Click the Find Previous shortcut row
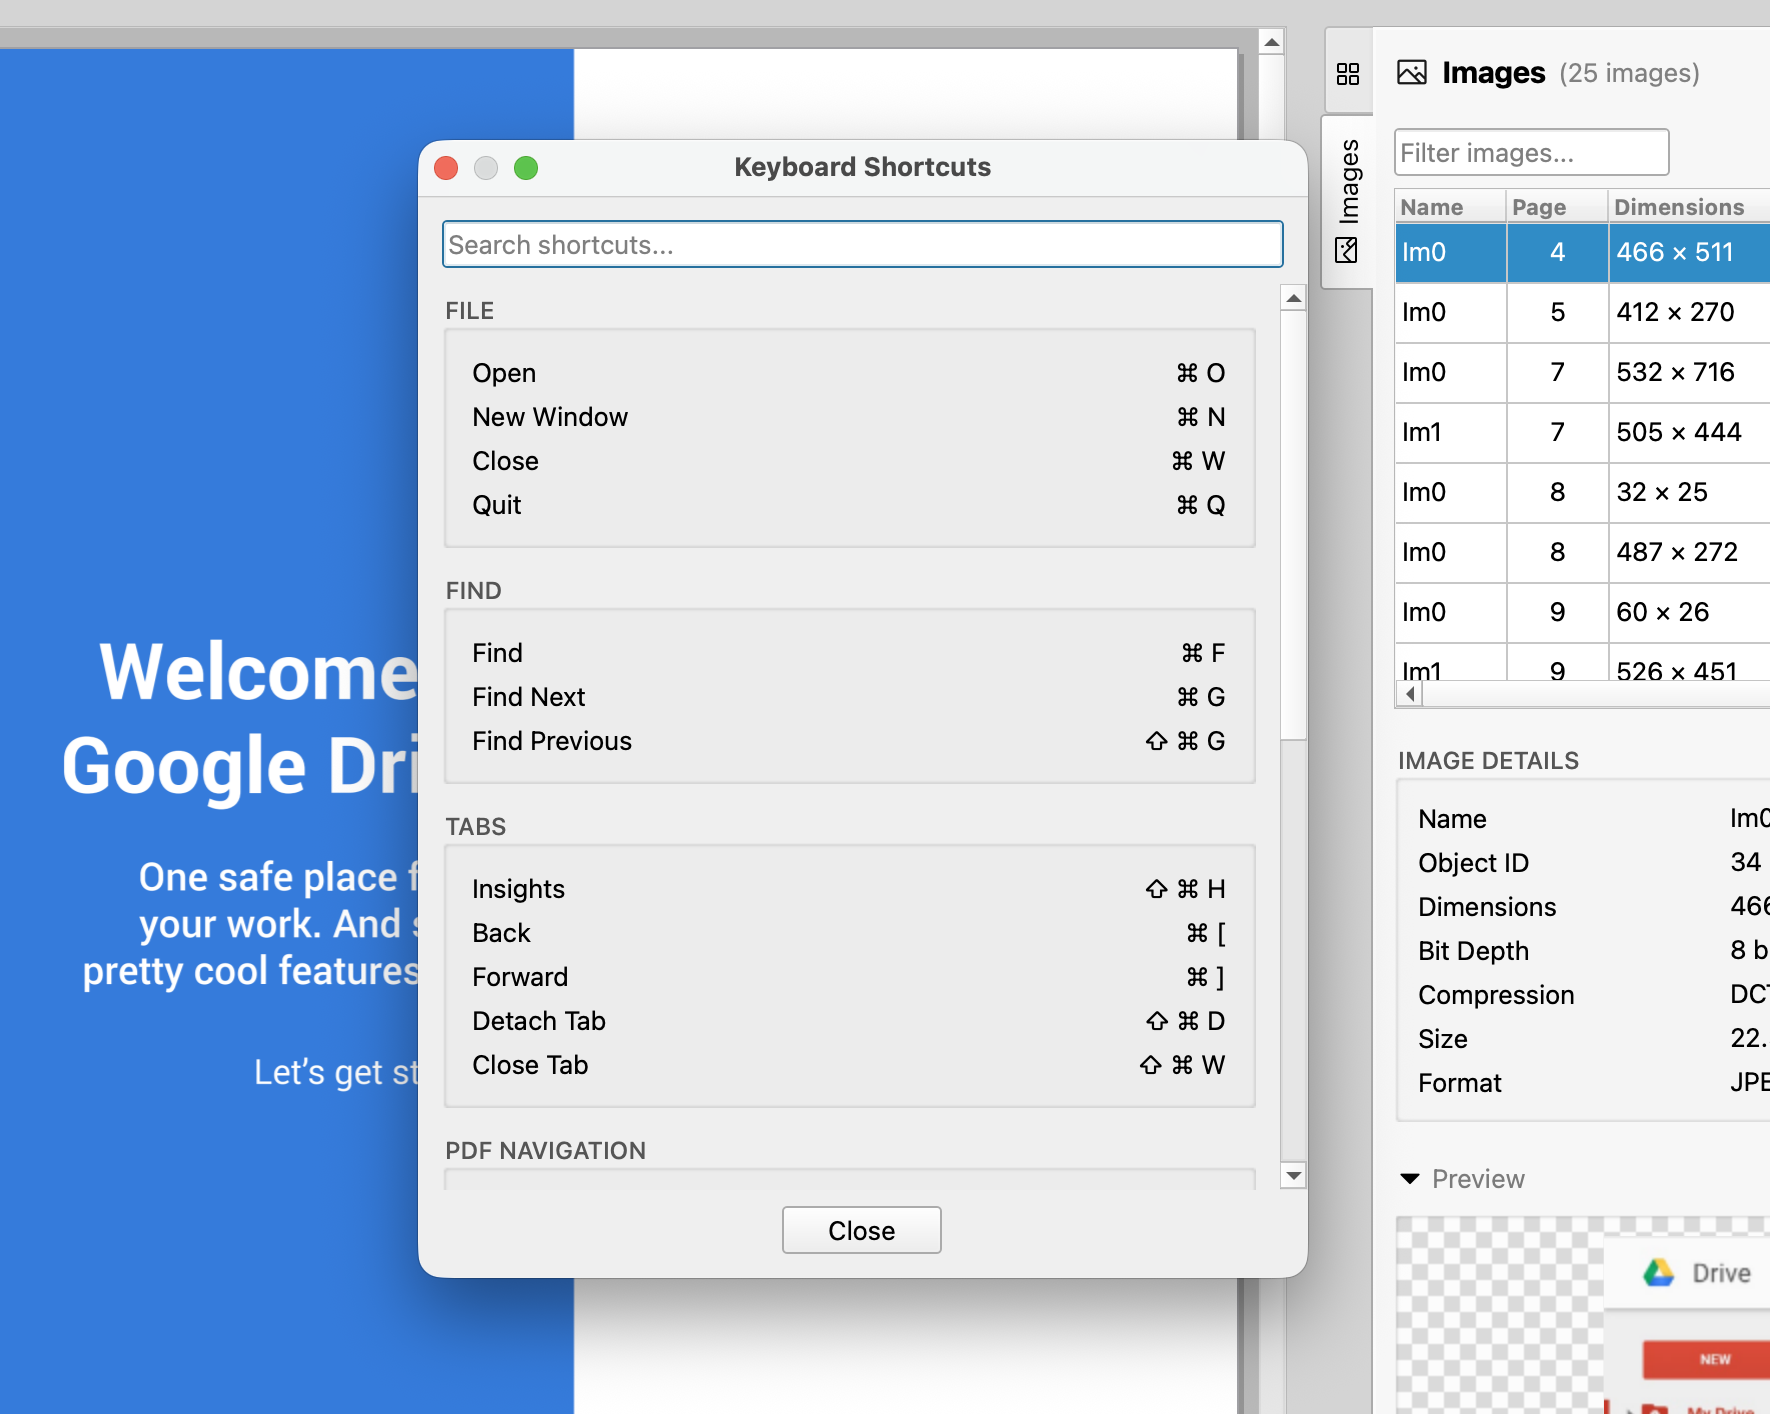 [x=849, y=741]
